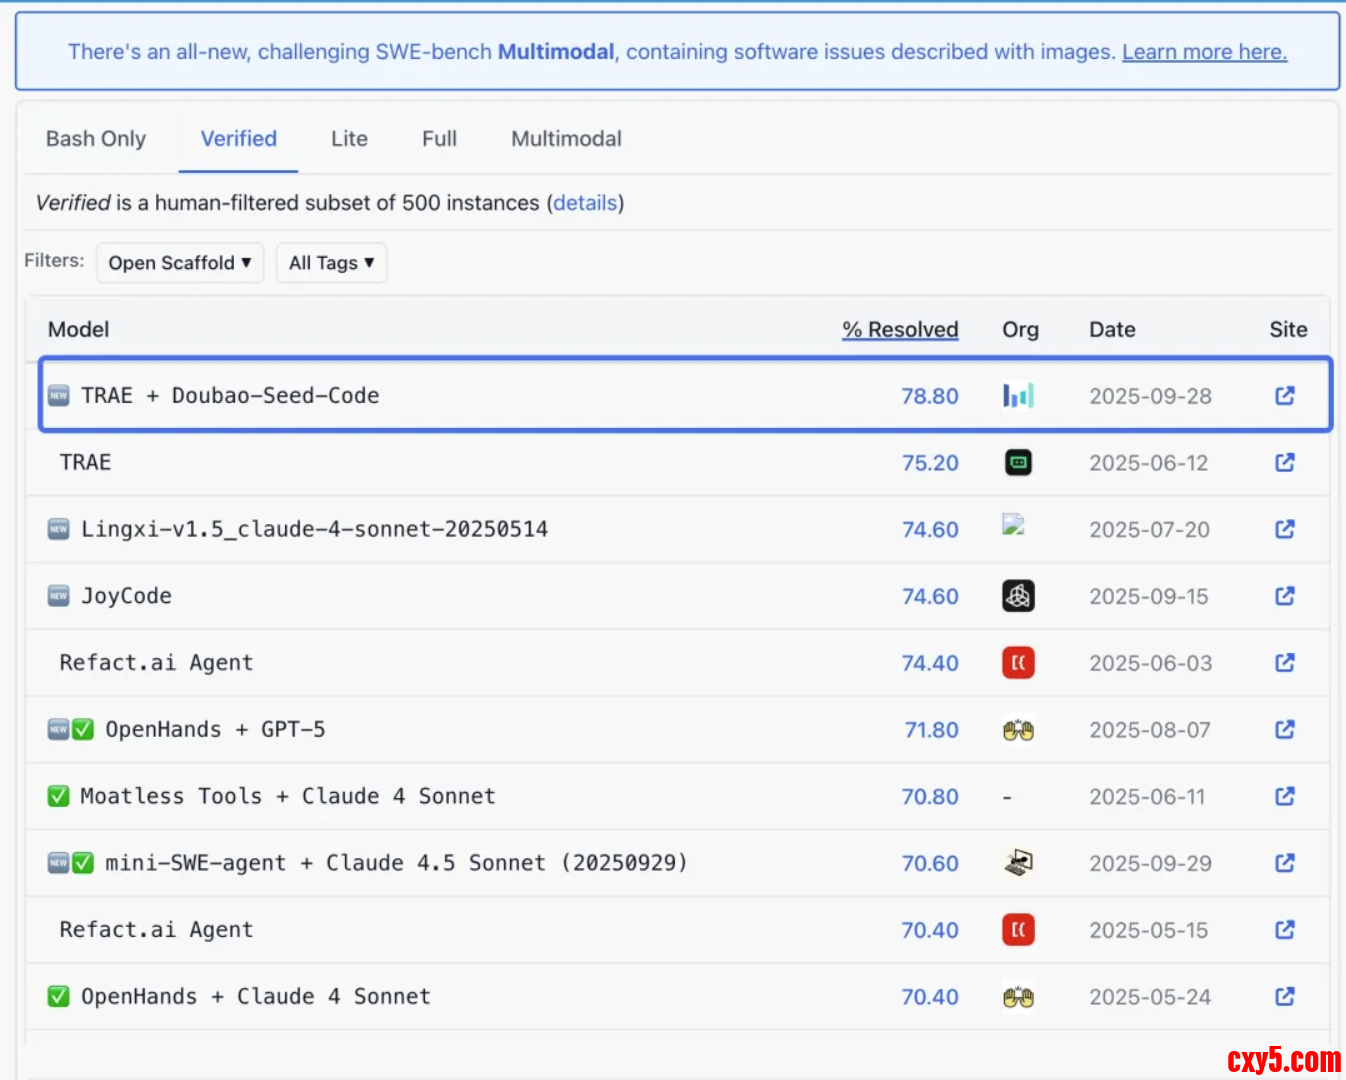
Task: Click the OpenHands + GPT-5 org logo
Action: point(1018,730)
